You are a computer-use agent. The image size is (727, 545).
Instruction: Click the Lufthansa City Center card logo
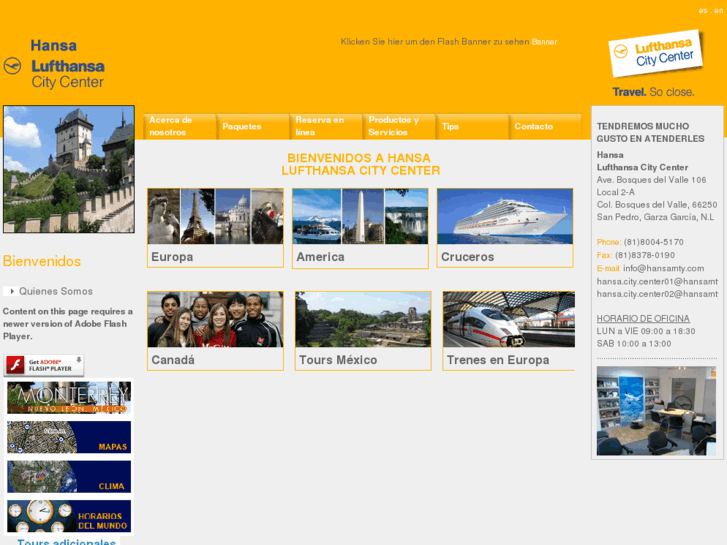(655, 53)
